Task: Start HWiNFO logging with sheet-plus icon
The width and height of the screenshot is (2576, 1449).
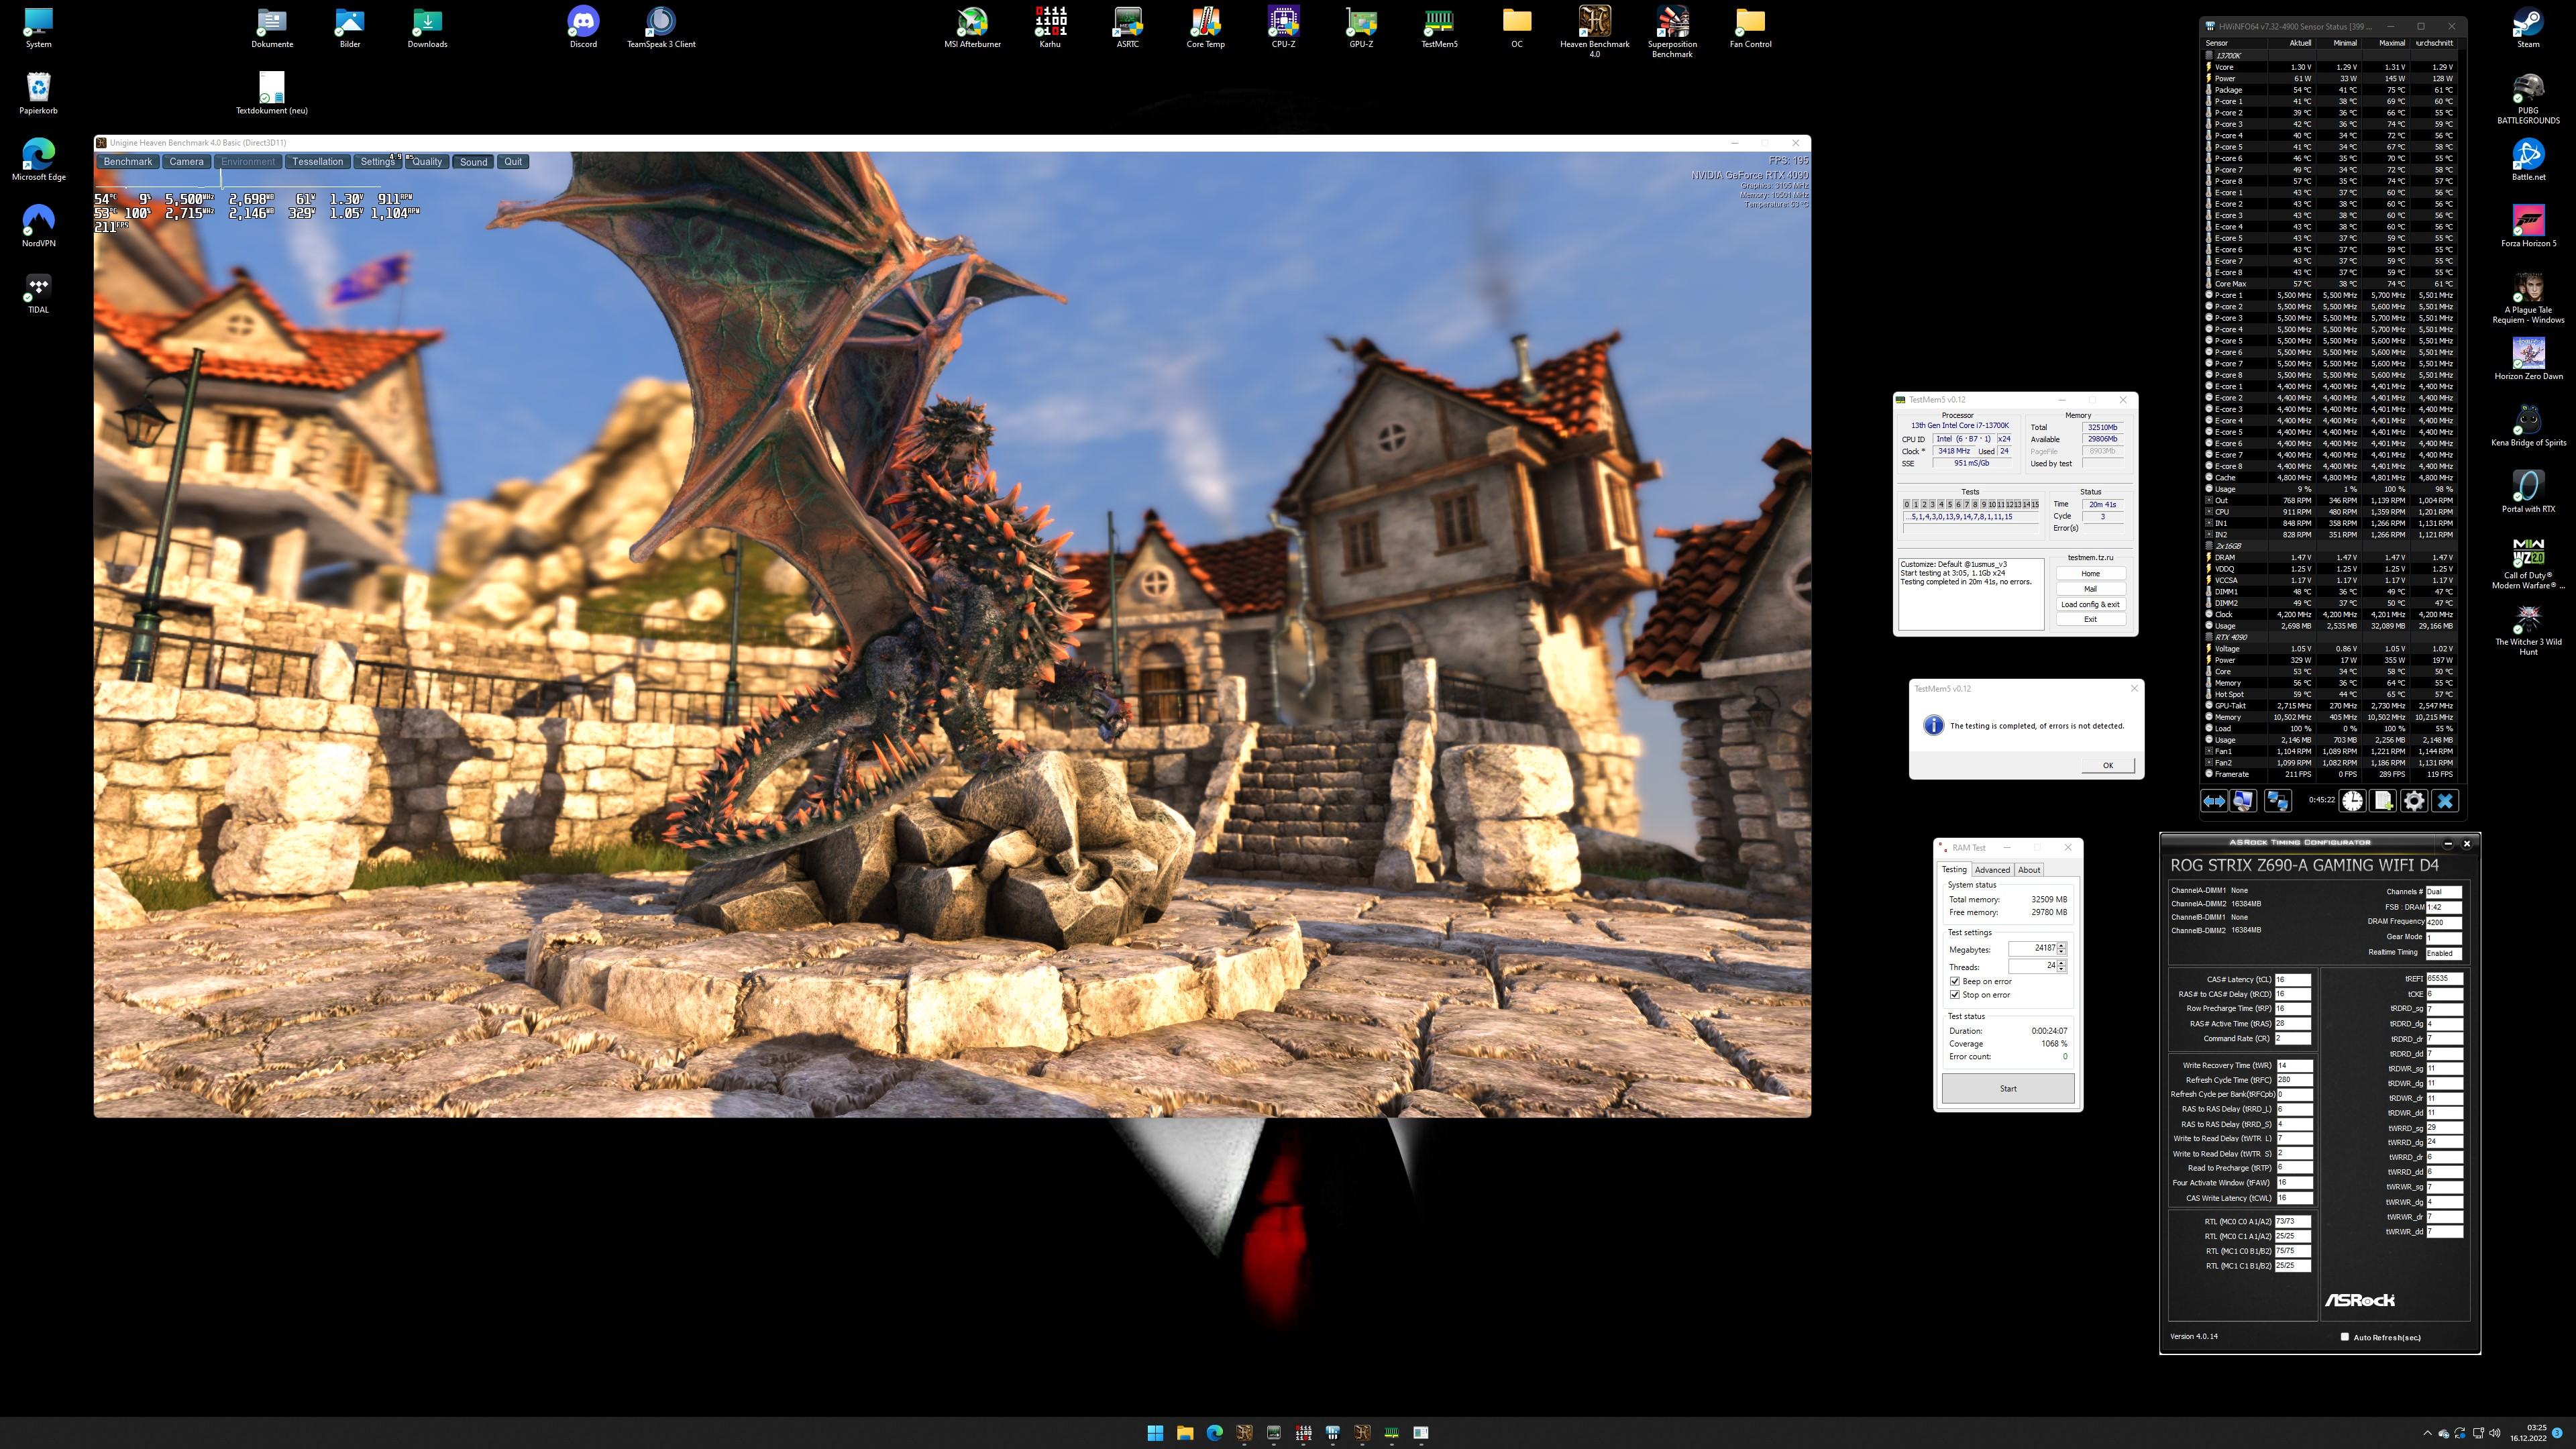Action: (x=2384, y=800)
